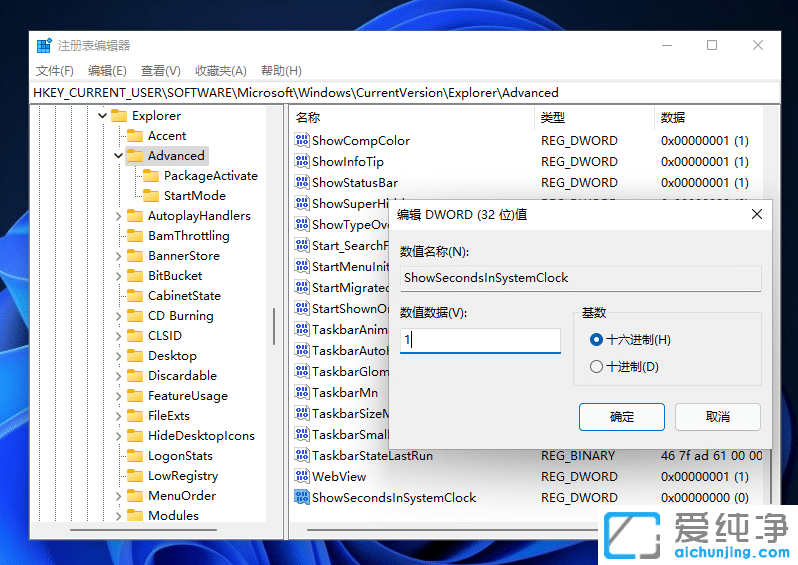Click the ShowSecondsInSystemClock value icon

coord(302,497)
